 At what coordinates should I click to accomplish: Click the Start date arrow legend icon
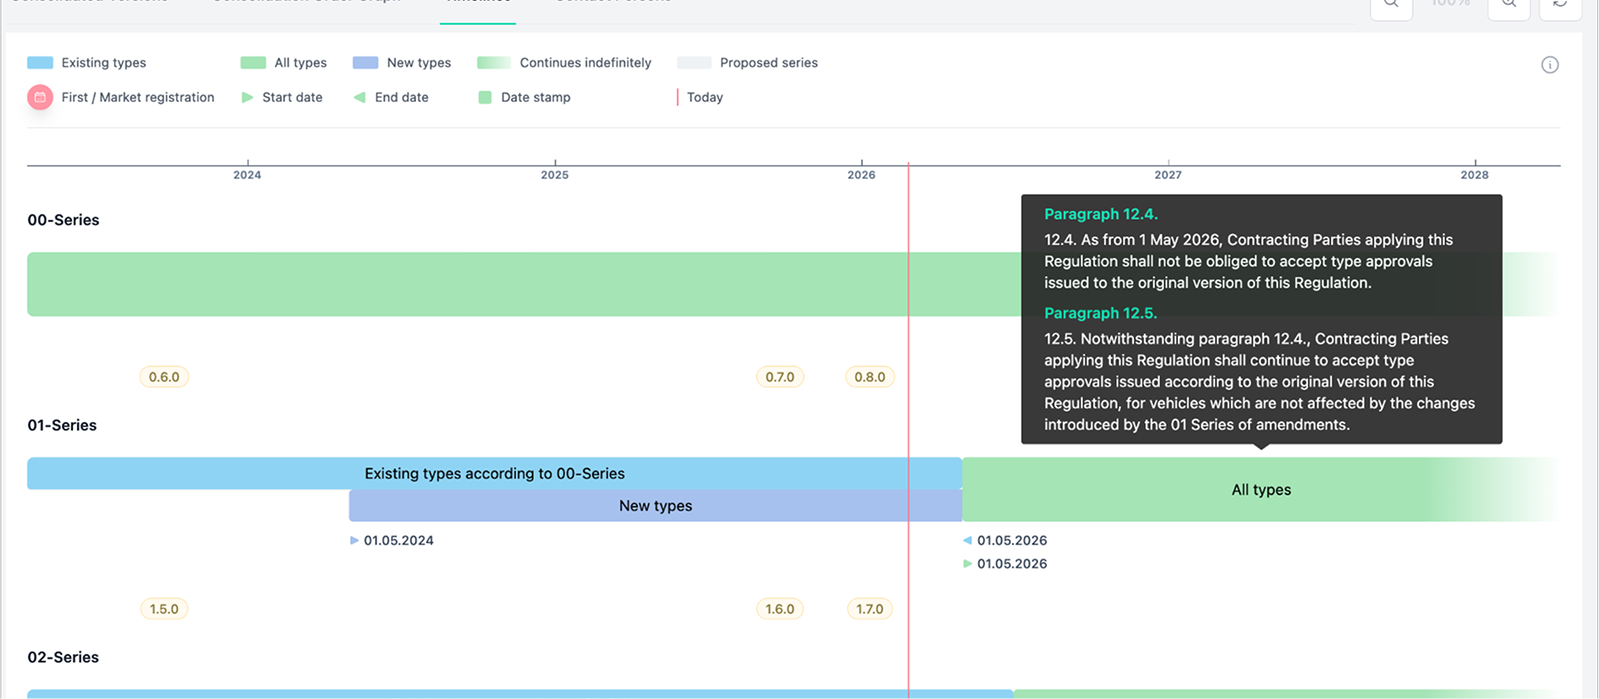coord(247,97)
